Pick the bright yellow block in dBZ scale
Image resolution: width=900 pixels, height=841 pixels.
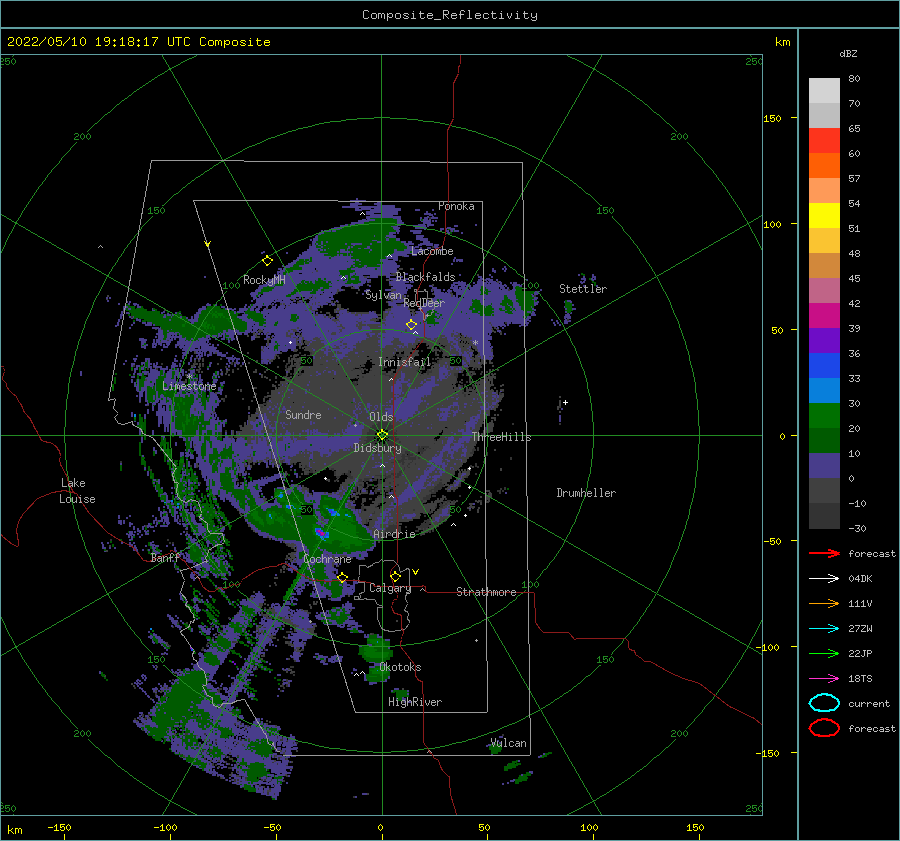click(x=824, y=215)
